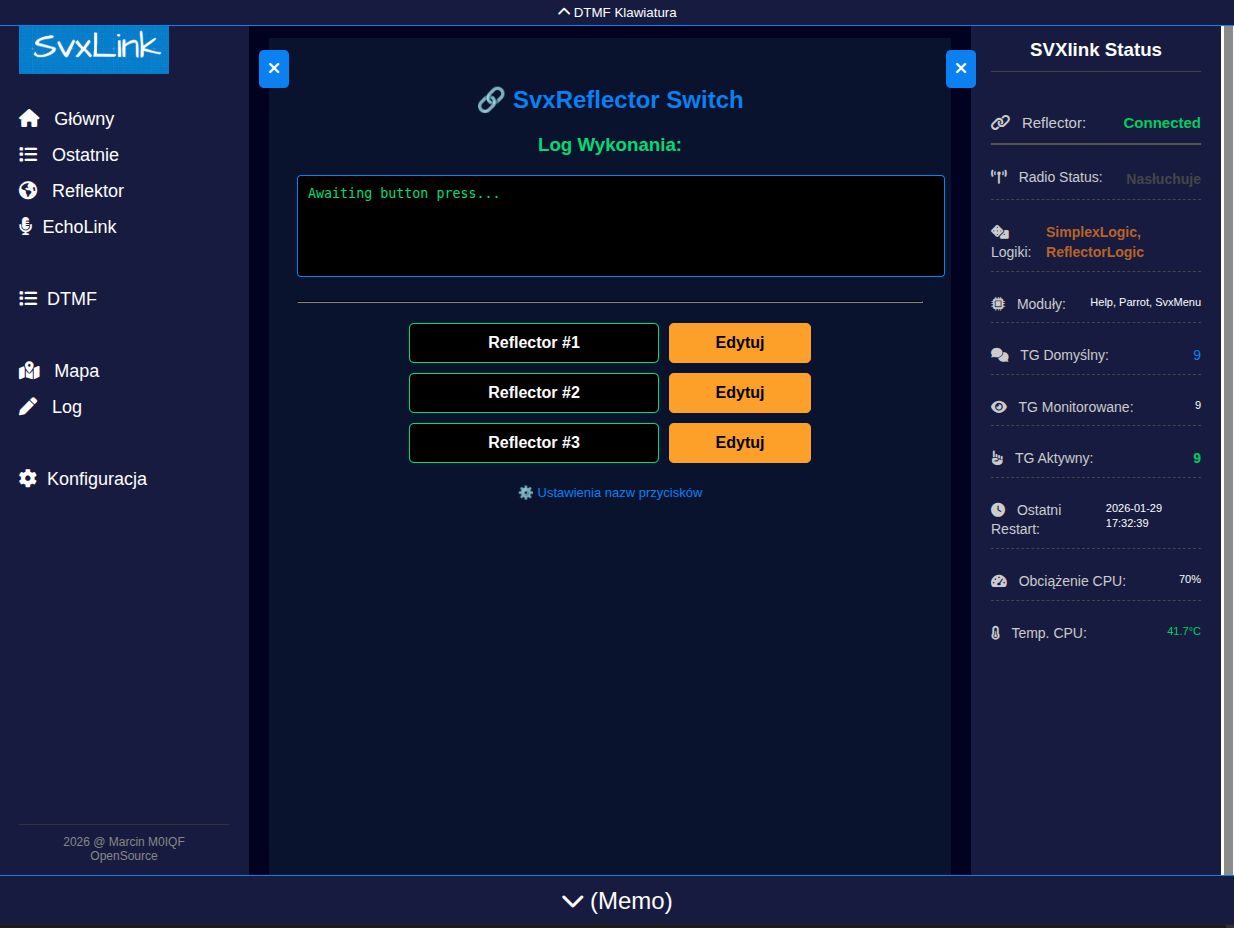Click the gear icon beside Konfiguracja
Screen dimensions: 1234x928
[x=28, y=479]
